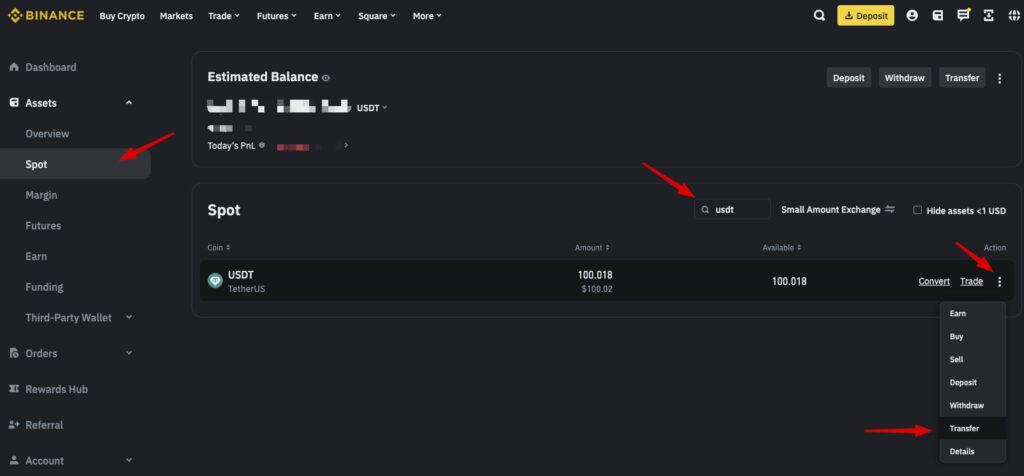Click the Referral person-plus icon
The width and height of the screenshot is (1024, 476).
coord(14,425)
